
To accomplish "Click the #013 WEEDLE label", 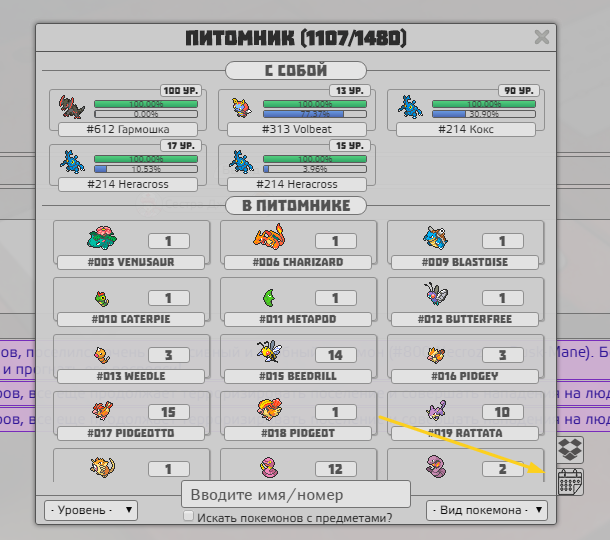I will click(x=131, y=376).
